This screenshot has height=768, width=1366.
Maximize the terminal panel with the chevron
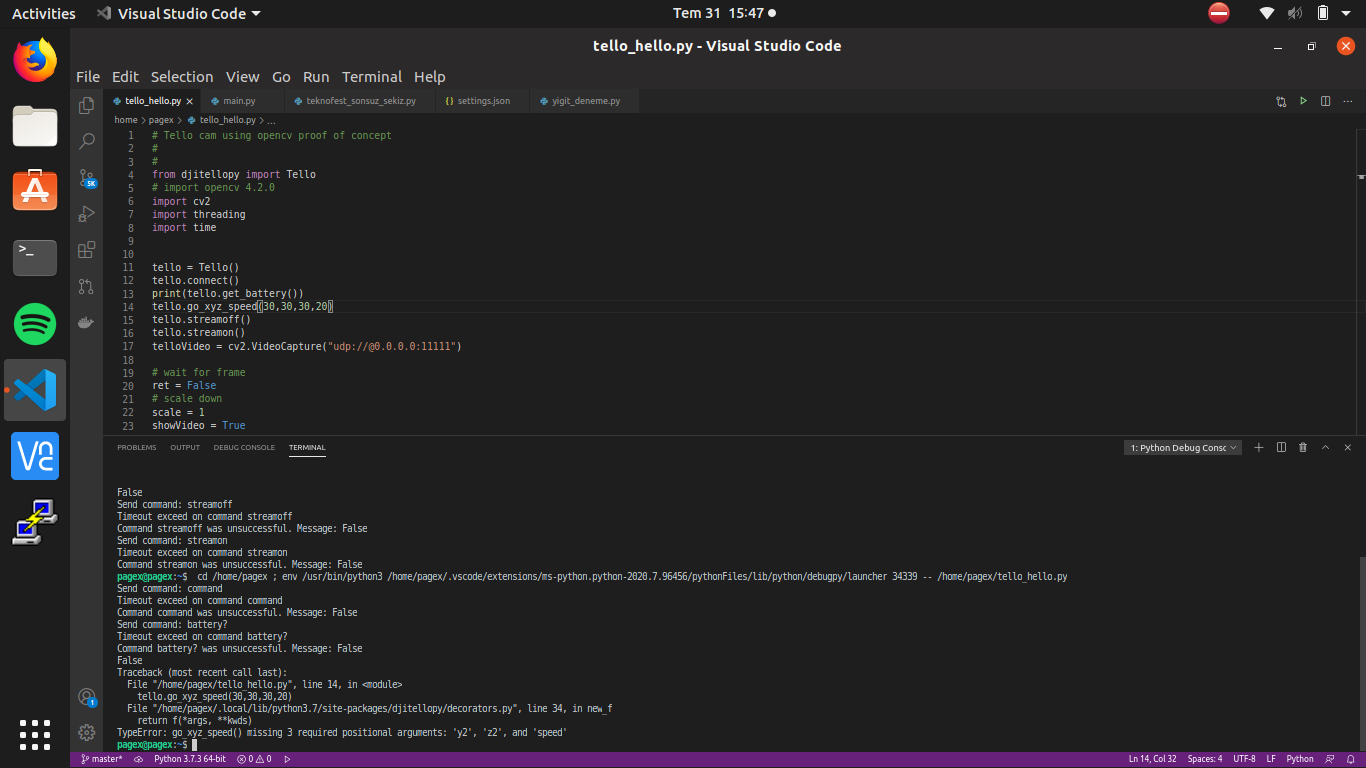pos(1325,447)
